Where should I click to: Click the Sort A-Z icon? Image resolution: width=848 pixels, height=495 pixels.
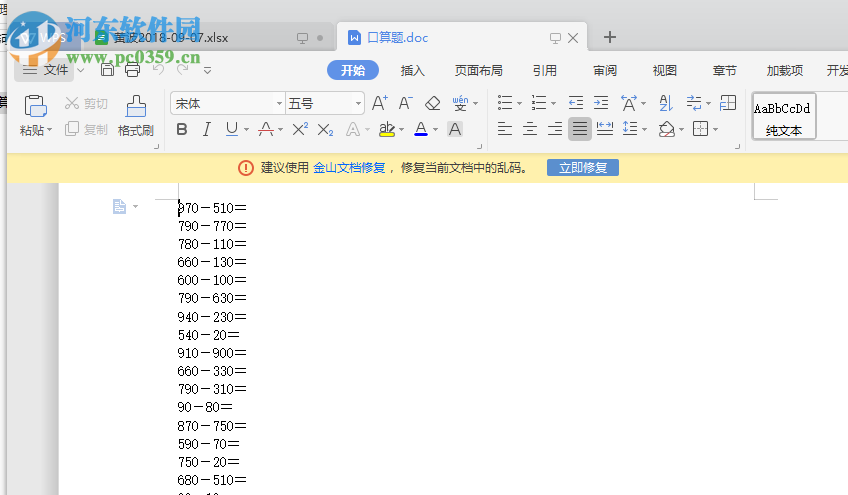tap(666, 103)
